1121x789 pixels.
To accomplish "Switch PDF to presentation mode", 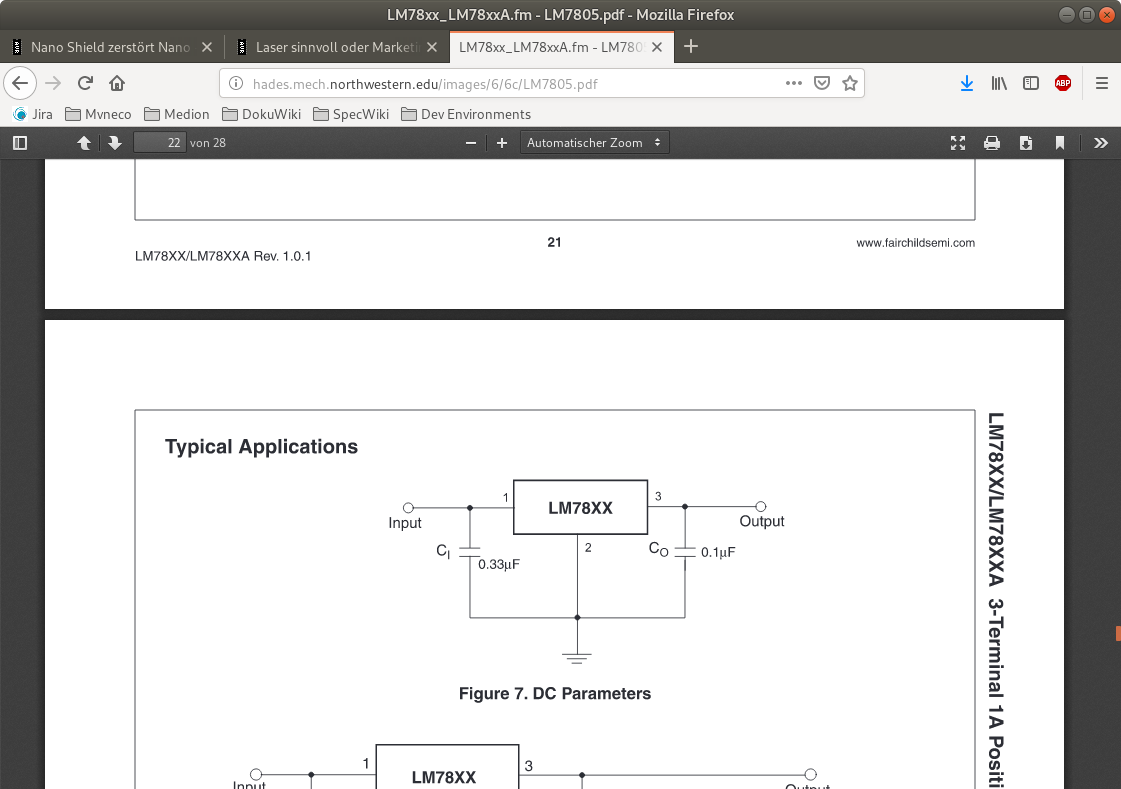I will click(958, 143).
